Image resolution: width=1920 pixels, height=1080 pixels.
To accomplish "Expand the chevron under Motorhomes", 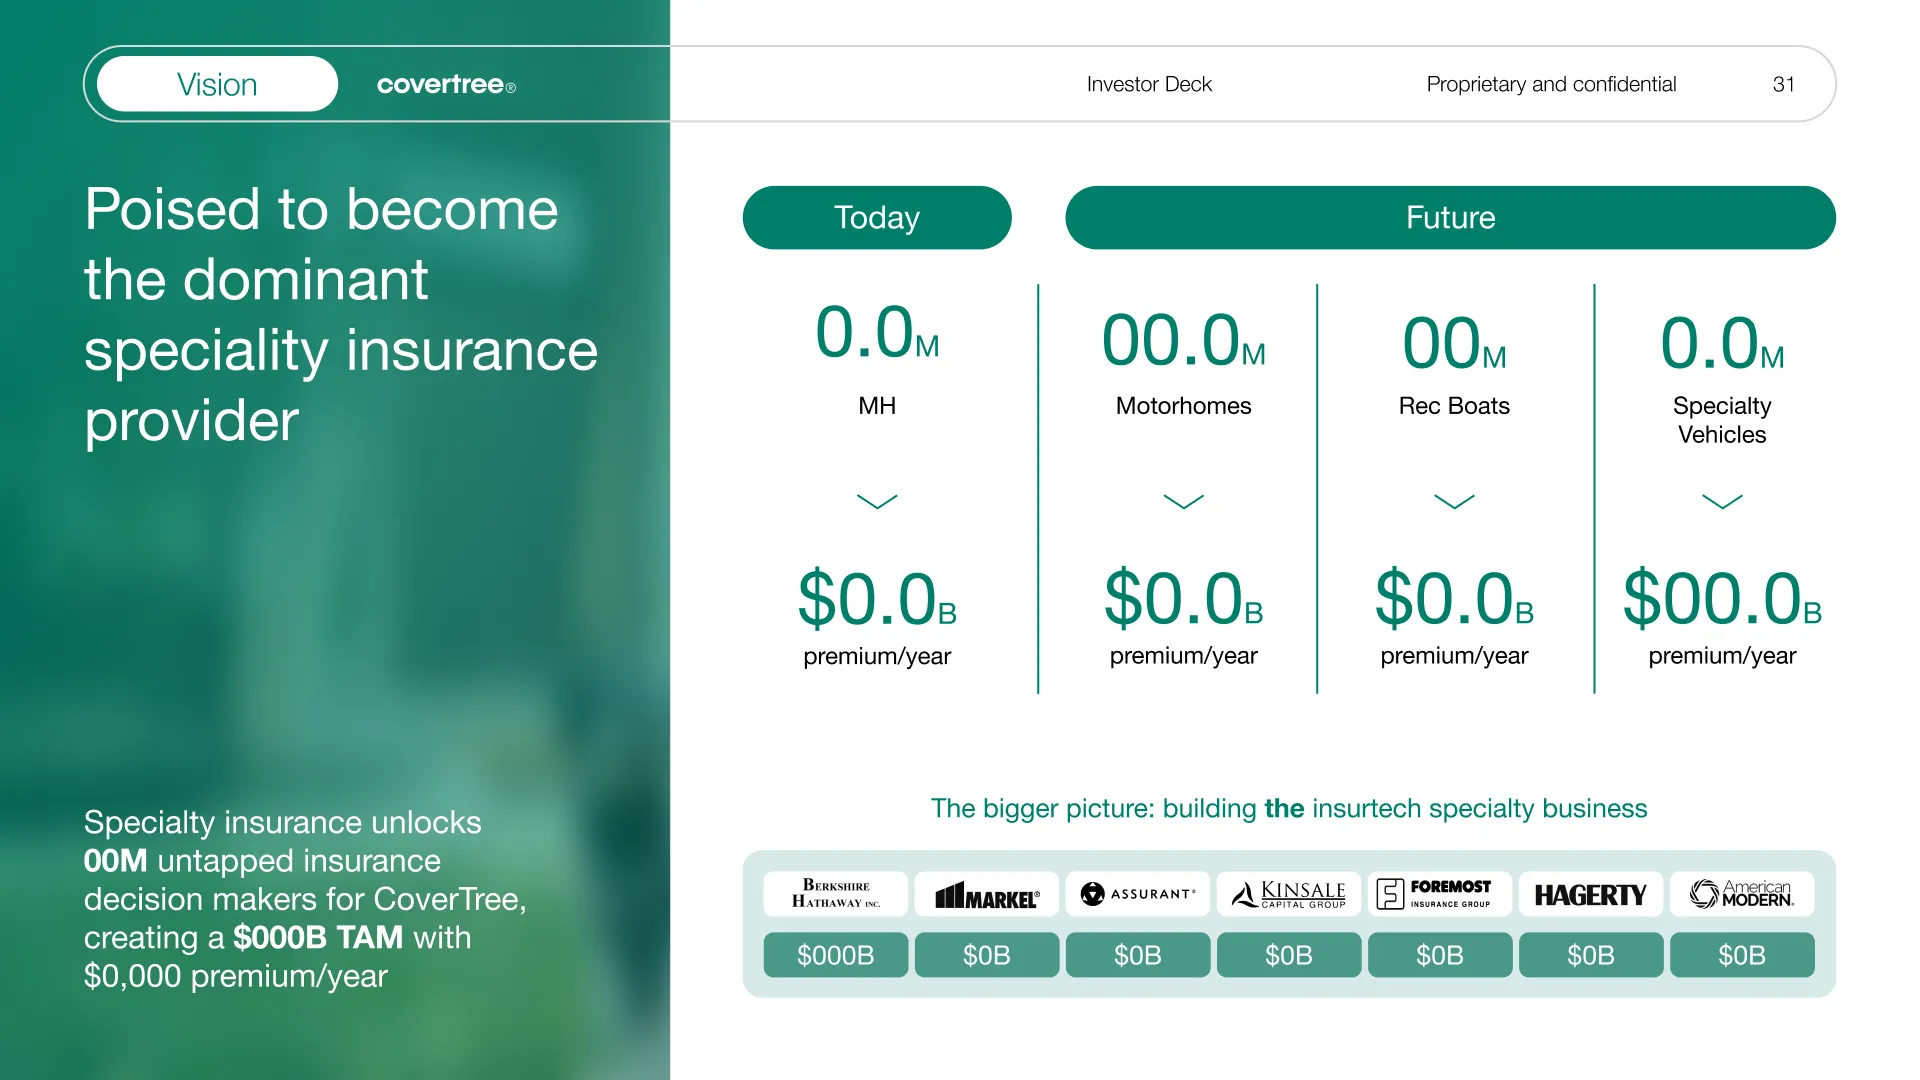I will pos(1183,501).
